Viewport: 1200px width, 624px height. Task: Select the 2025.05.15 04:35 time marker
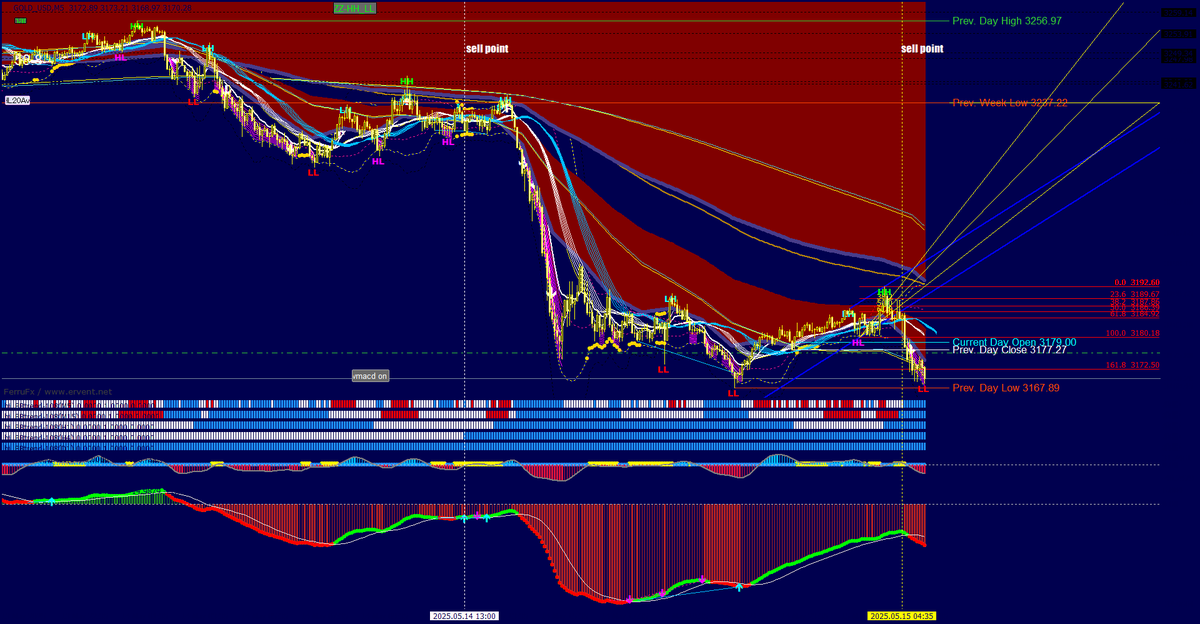pos(902,616)
